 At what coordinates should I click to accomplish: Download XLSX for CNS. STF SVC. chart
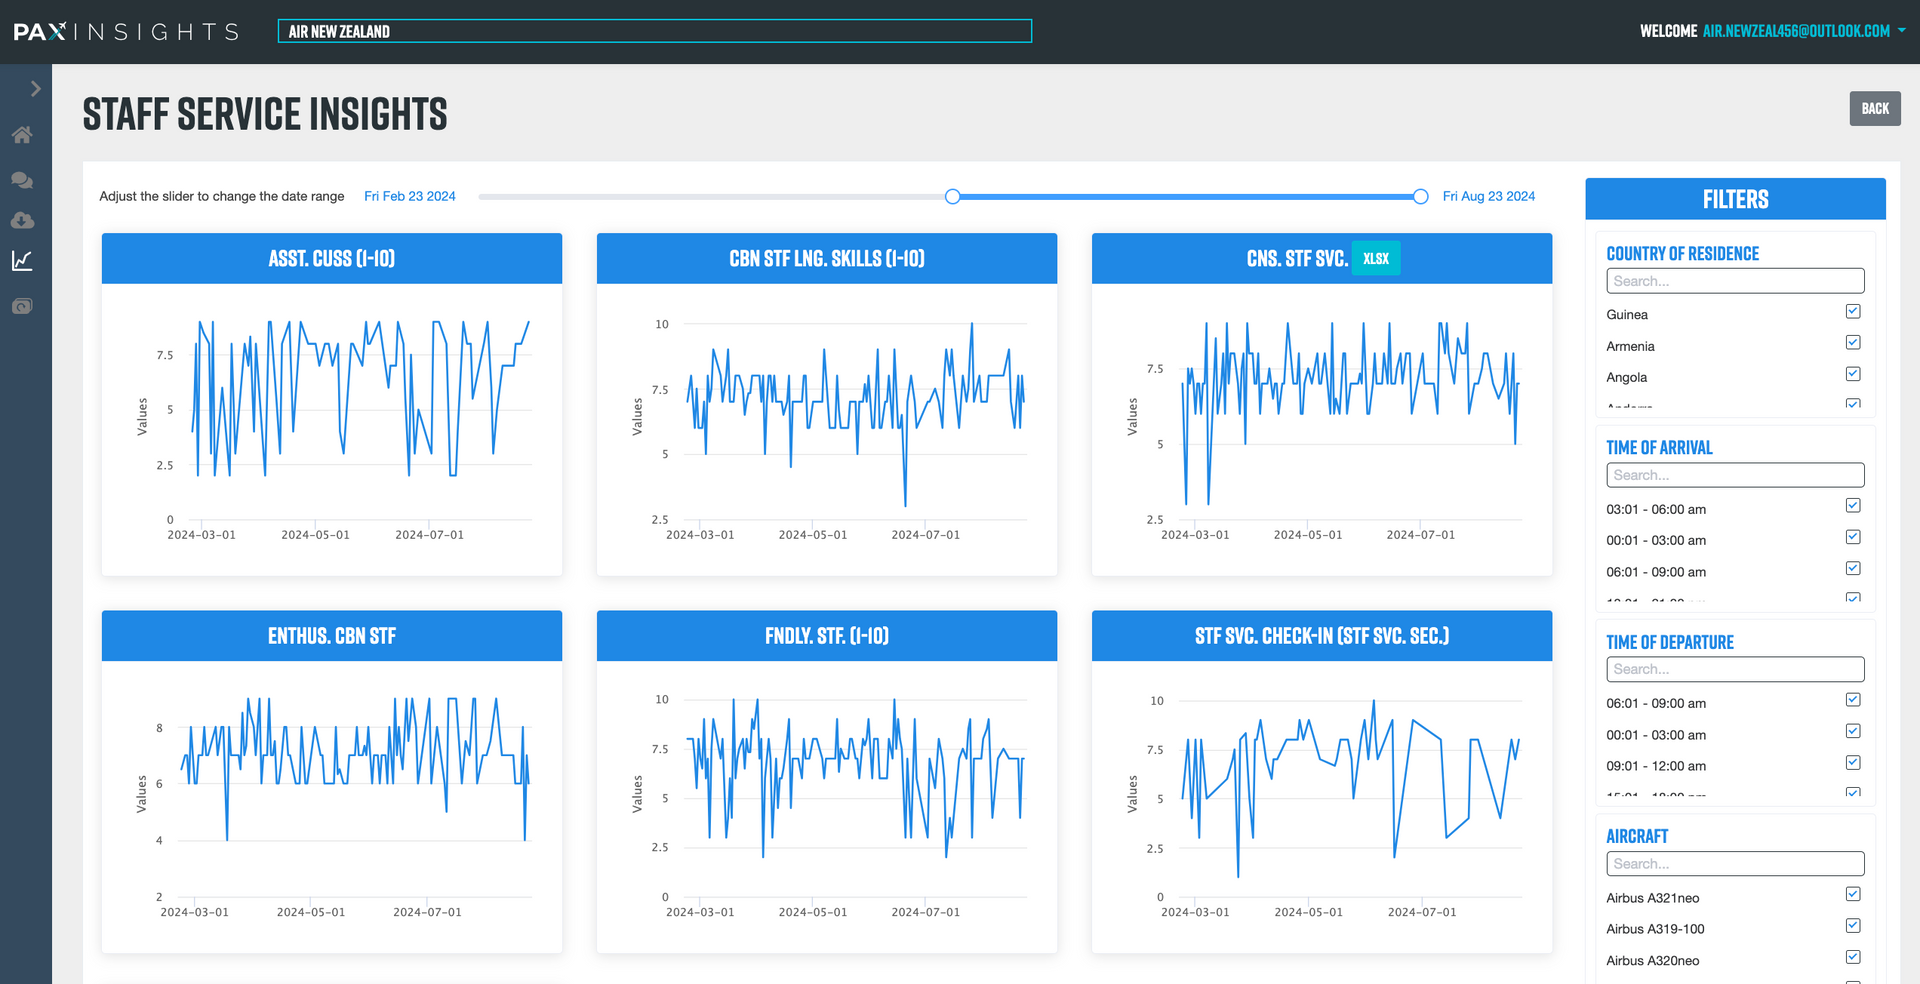[1375, 259]
